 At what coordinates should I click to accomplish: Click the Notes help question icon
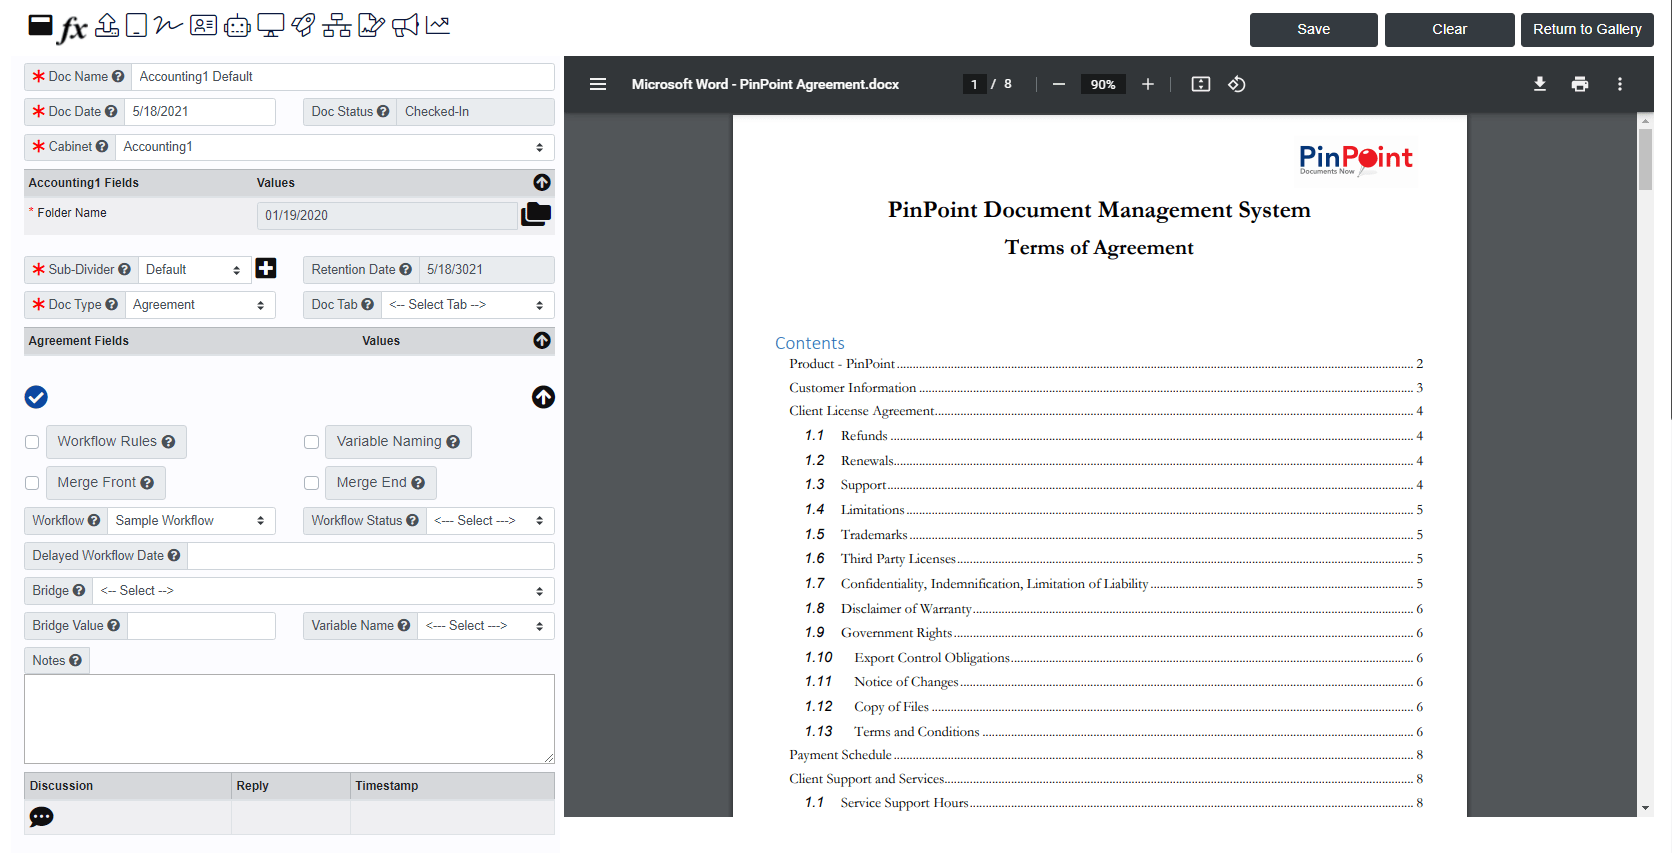click(x=76, y=660)
